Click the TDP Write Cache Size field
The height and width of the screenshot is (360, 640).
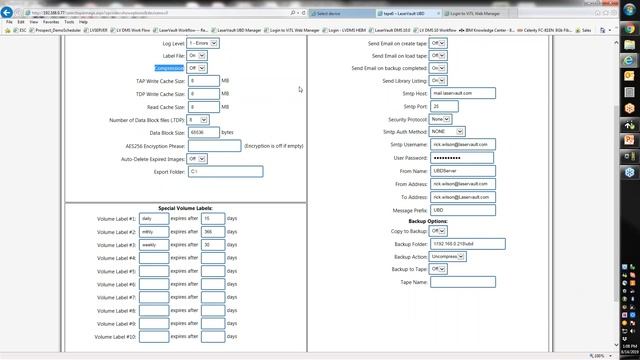(x=204, y=94)
